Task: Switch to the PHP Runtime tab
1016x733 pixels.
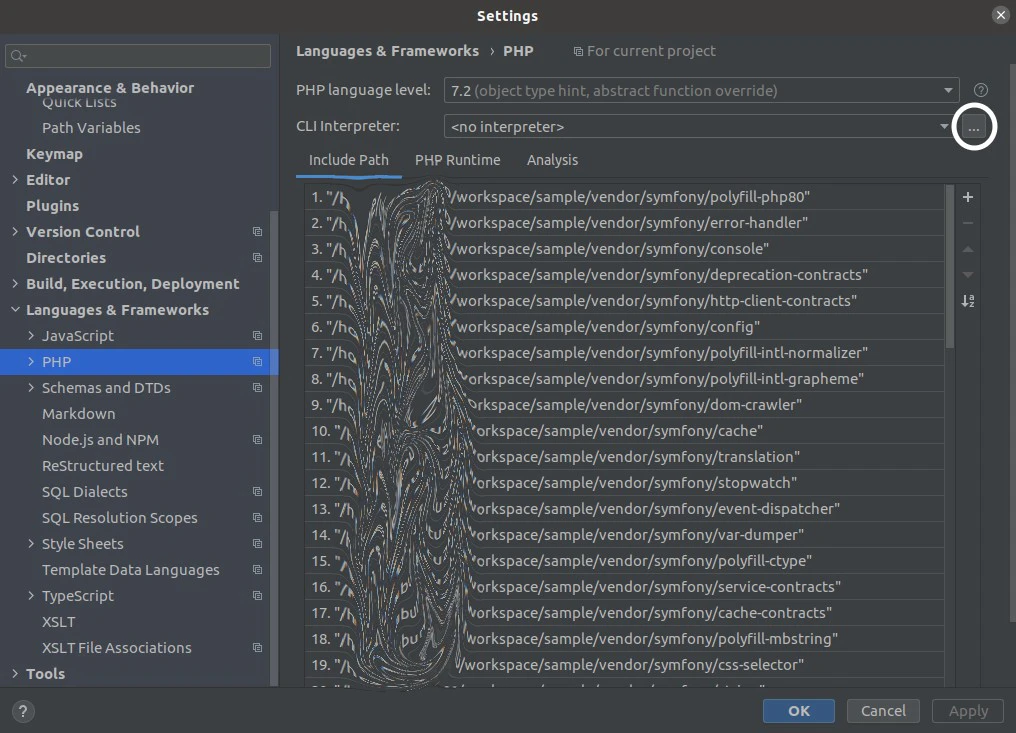Action: (457, 160)
